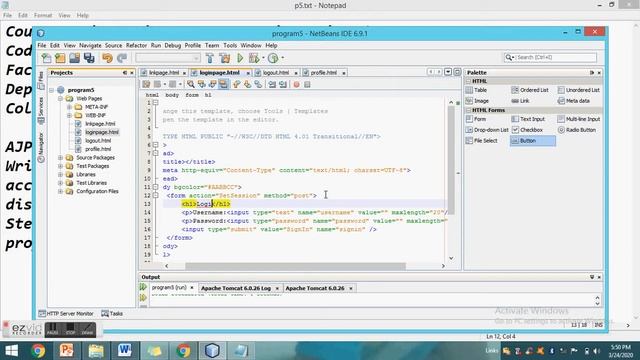Open the Navigate menu
The image size is (640, 360).
[90, 45]
